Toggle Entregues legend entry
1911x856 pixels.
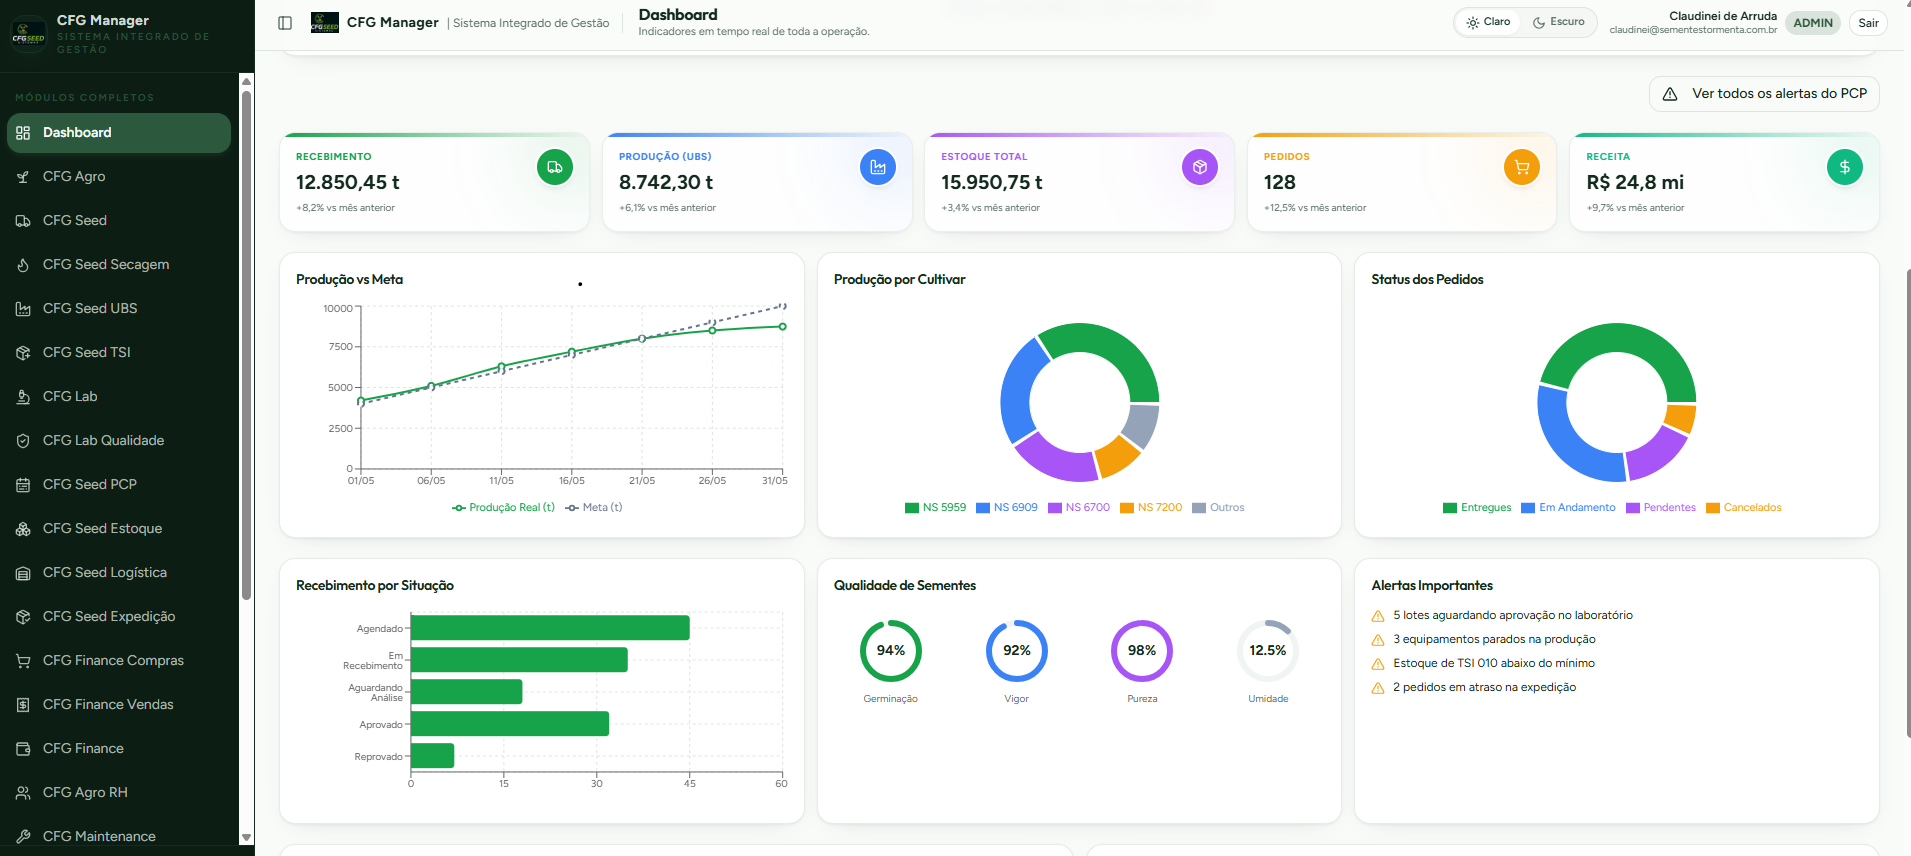1477,508
